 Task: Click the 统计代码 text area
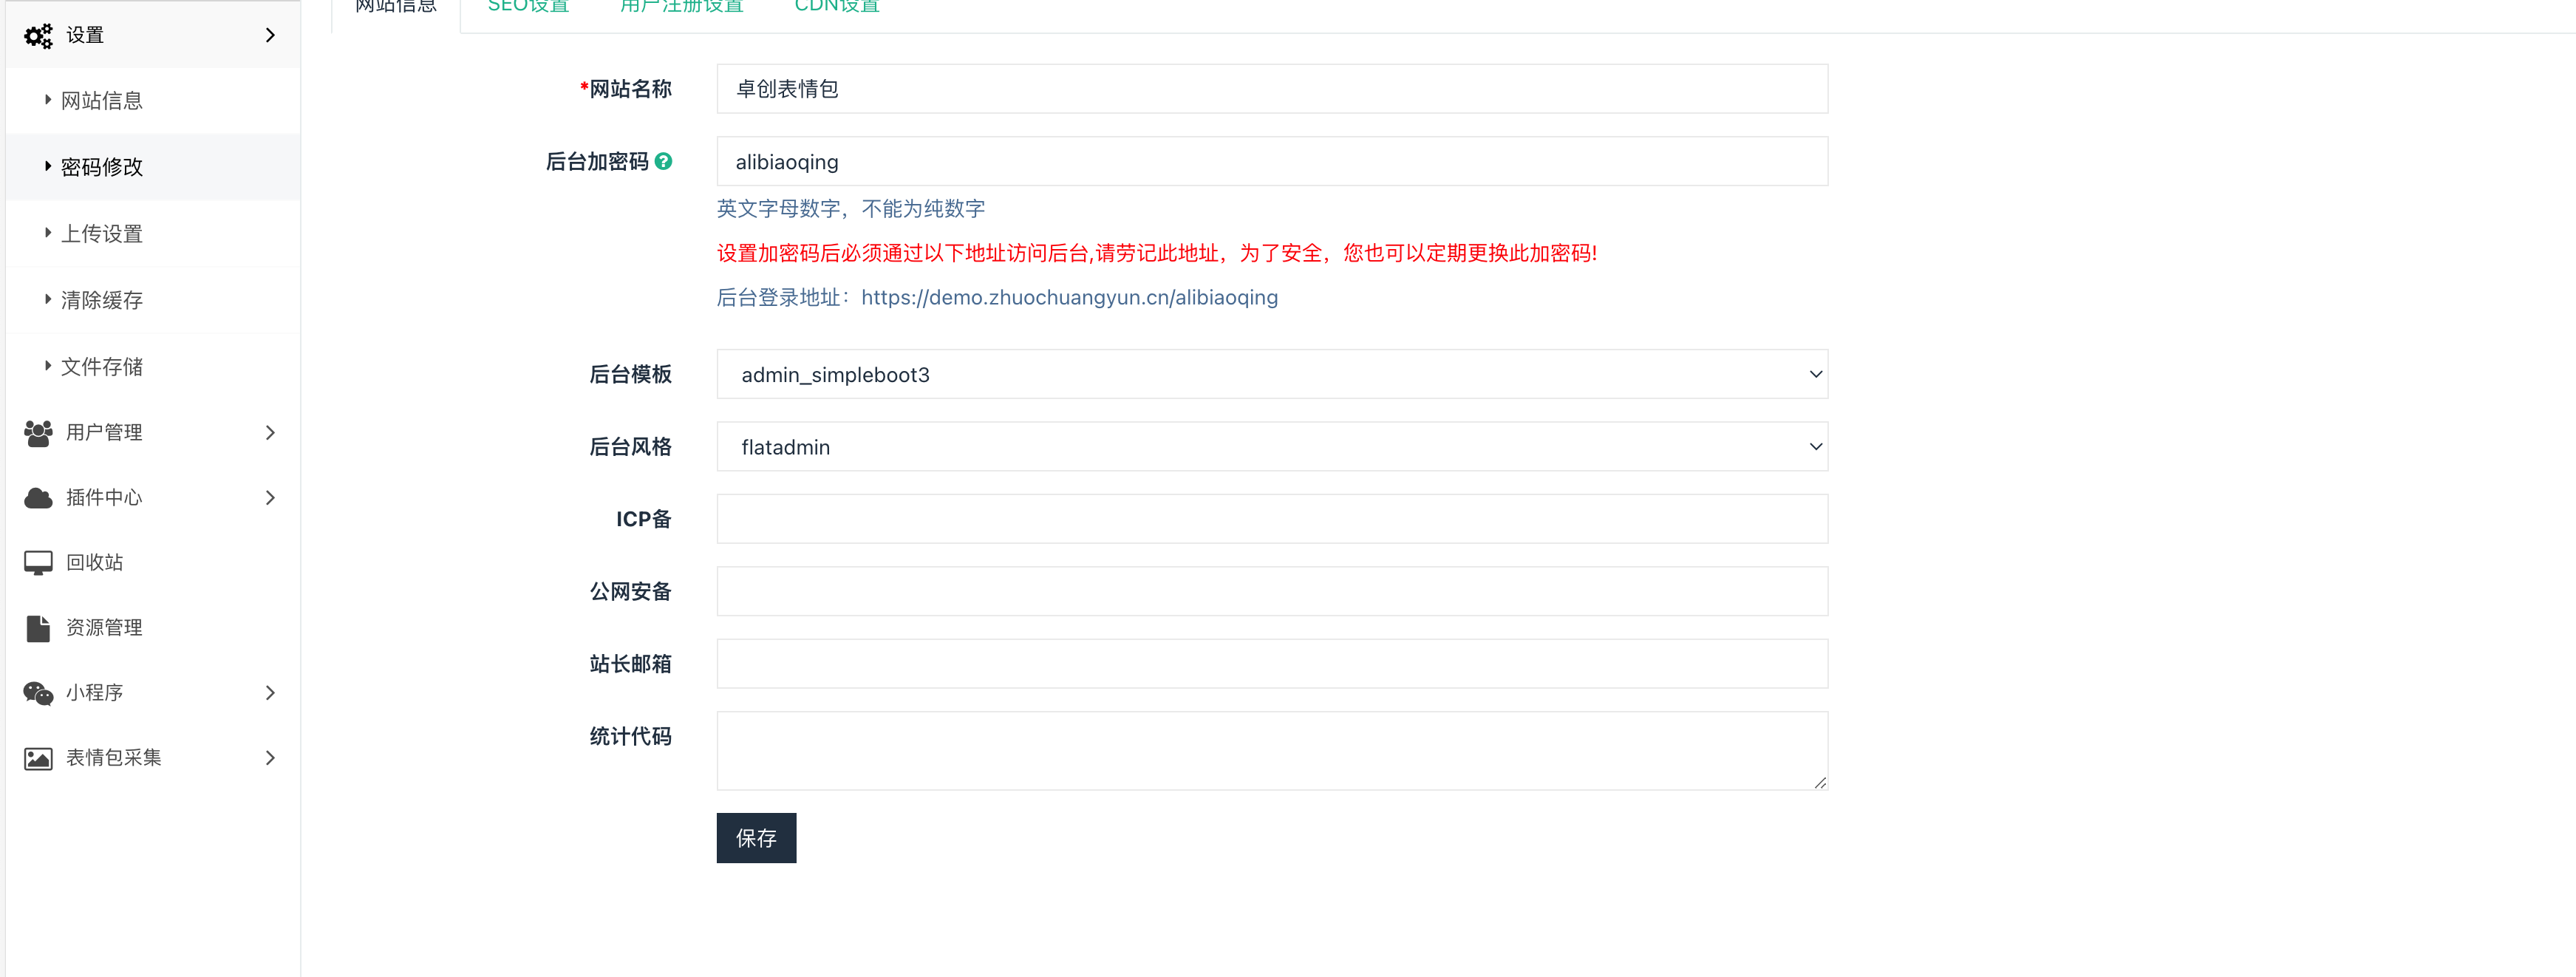tap(1272, 751)
